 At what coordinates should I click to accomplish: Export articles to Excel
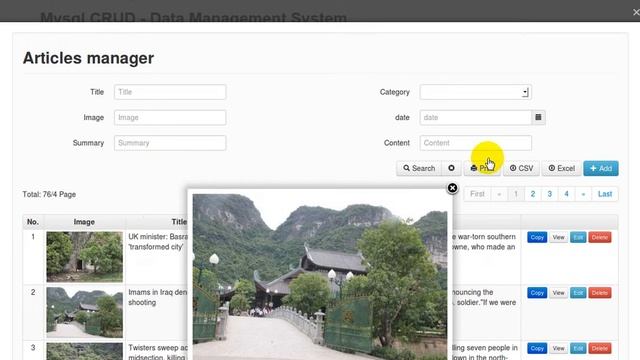click(561, 168)
